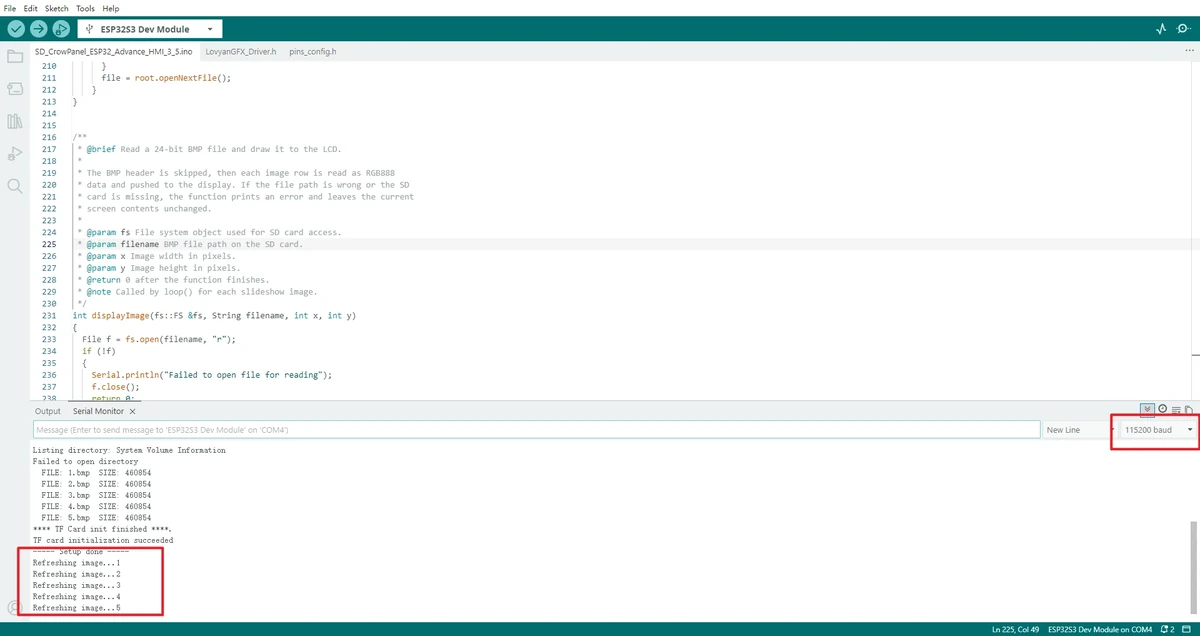Click 'Refreshing image...3' output line
Image resolution: width=1200 pixels, height=636 pixels.
pos(76,585)
